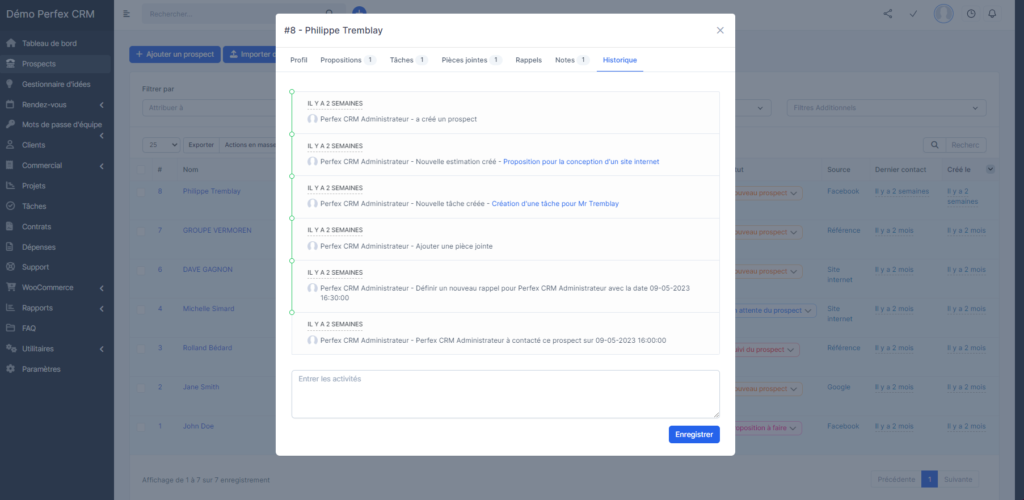Image resolution: width=1024 pixels, height=500 pixels.
Task: Open the share icon in the top bar
Action: (888, 14)
